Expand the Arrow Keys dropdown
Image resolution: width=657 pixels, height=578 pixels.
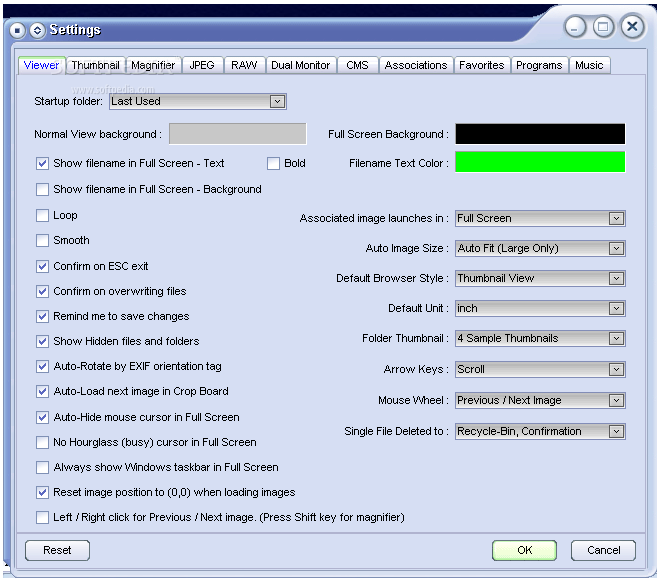pyautogui.click(x=540, y=370)
